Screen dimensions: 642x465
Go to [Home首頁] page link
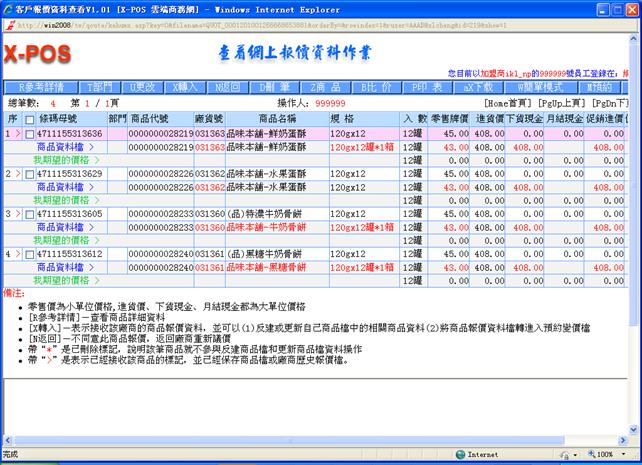[510, 103]
